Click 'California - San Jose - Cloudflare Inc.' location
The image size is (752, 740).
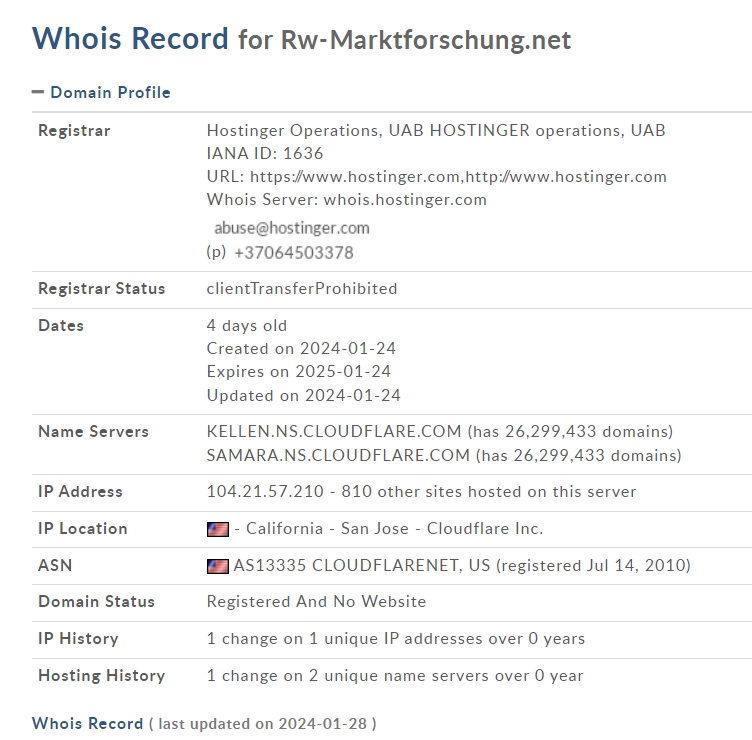(x=394, y=529)
